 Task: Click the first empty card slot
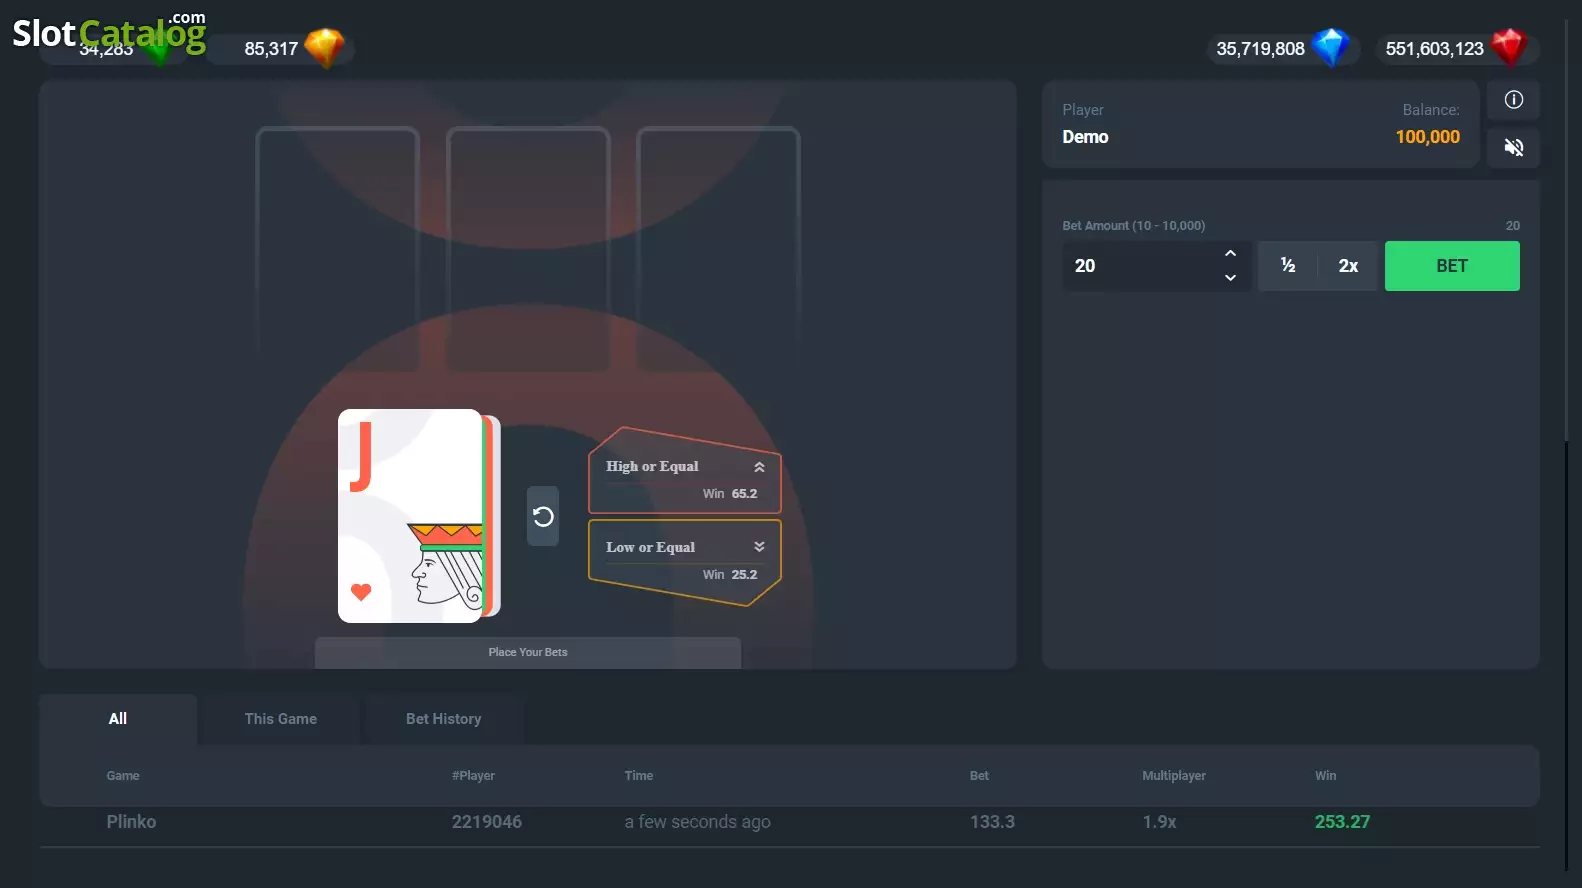pyautogui.click(x=338, y=249)
